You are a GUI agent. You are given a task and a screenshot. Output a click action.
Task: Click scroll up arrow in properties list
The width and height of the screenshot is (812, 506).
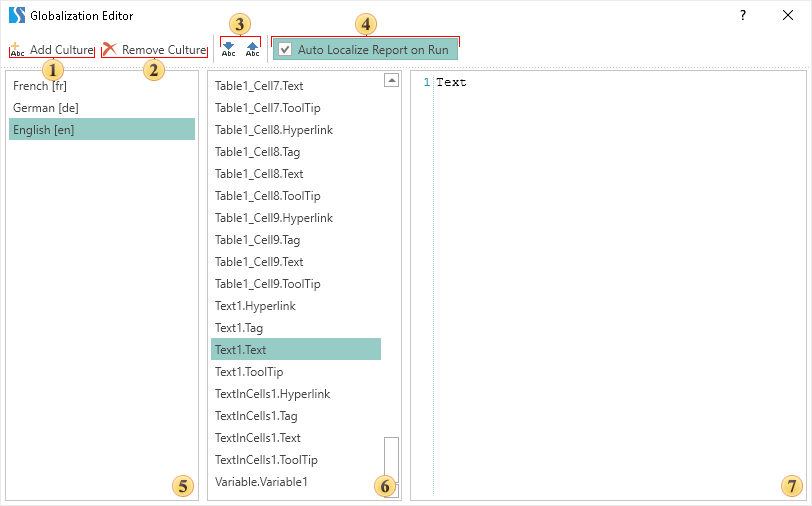point(391,81)
